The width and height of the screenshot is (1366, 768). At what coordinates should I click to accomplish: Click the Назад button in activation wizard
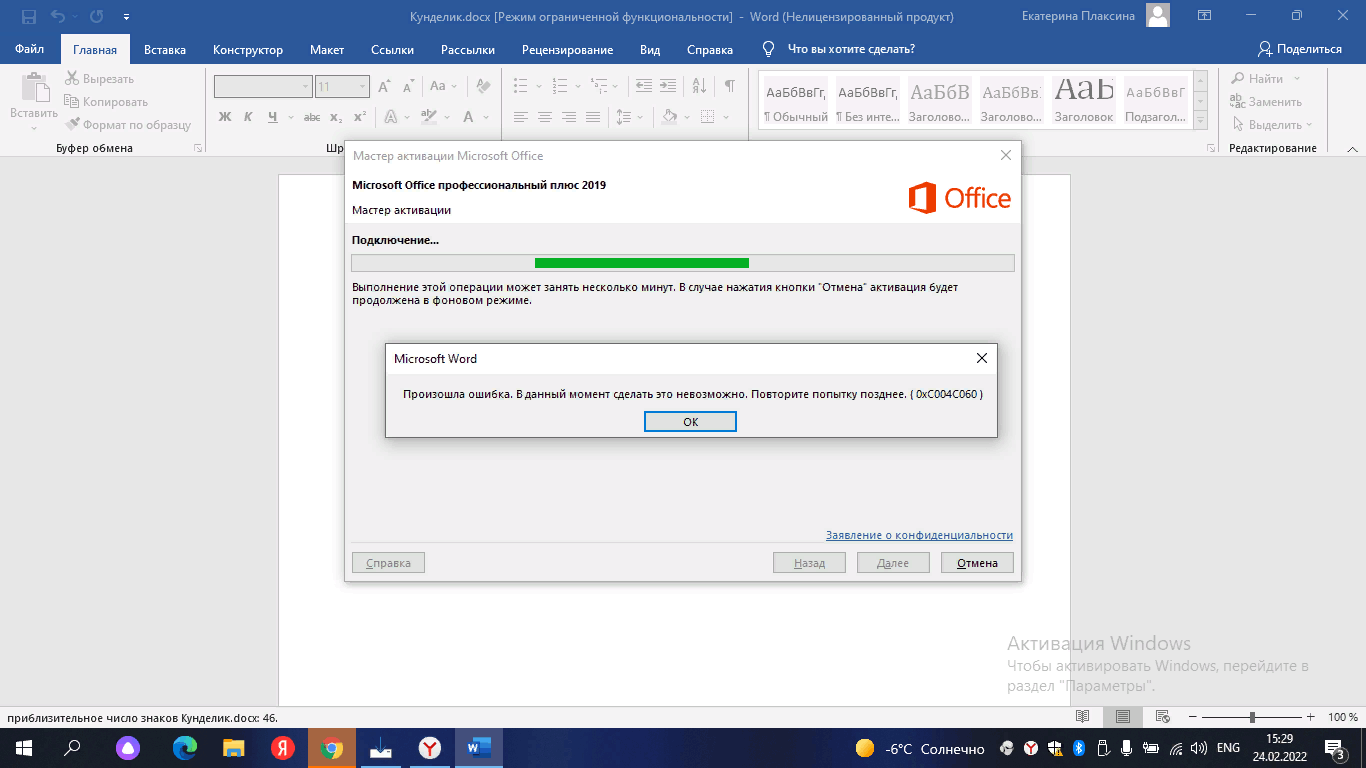(809, 563)
